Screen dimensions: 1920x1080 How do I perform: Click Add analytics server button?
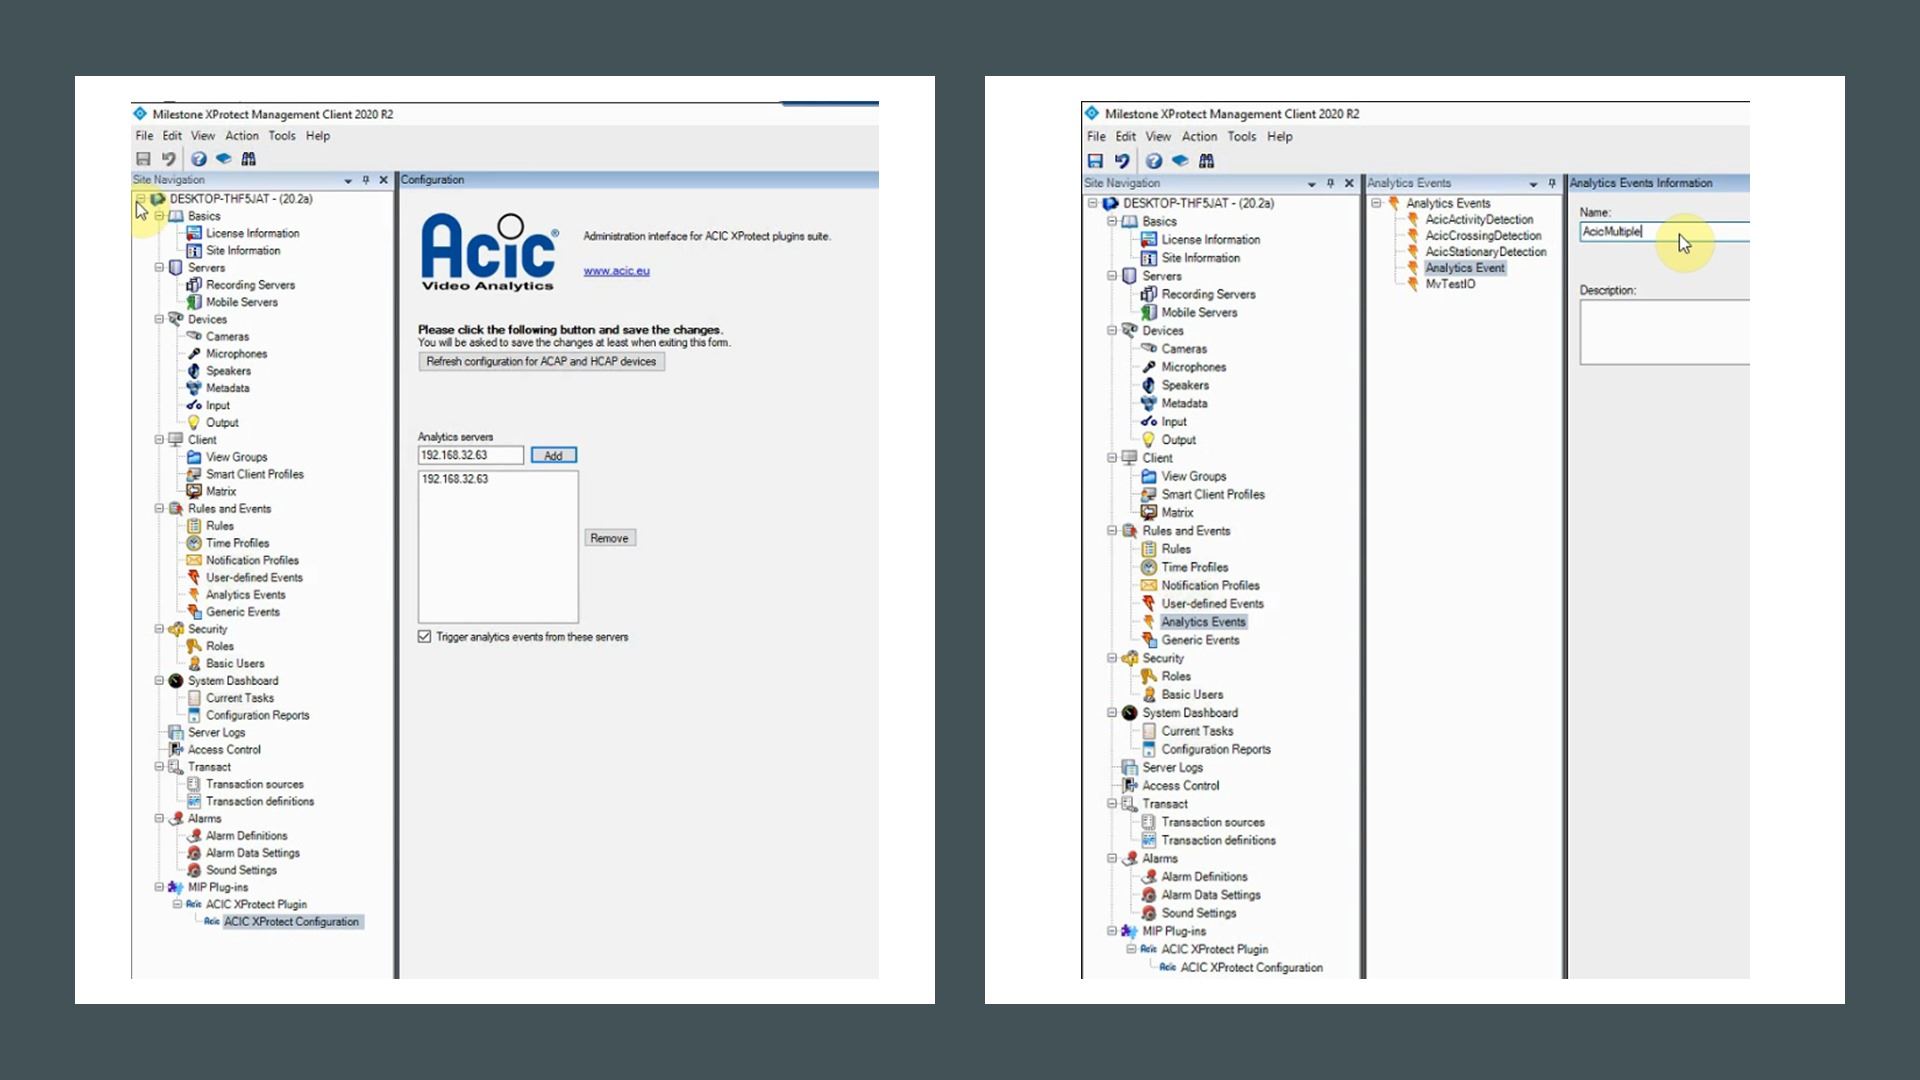[x=553, y=456]
